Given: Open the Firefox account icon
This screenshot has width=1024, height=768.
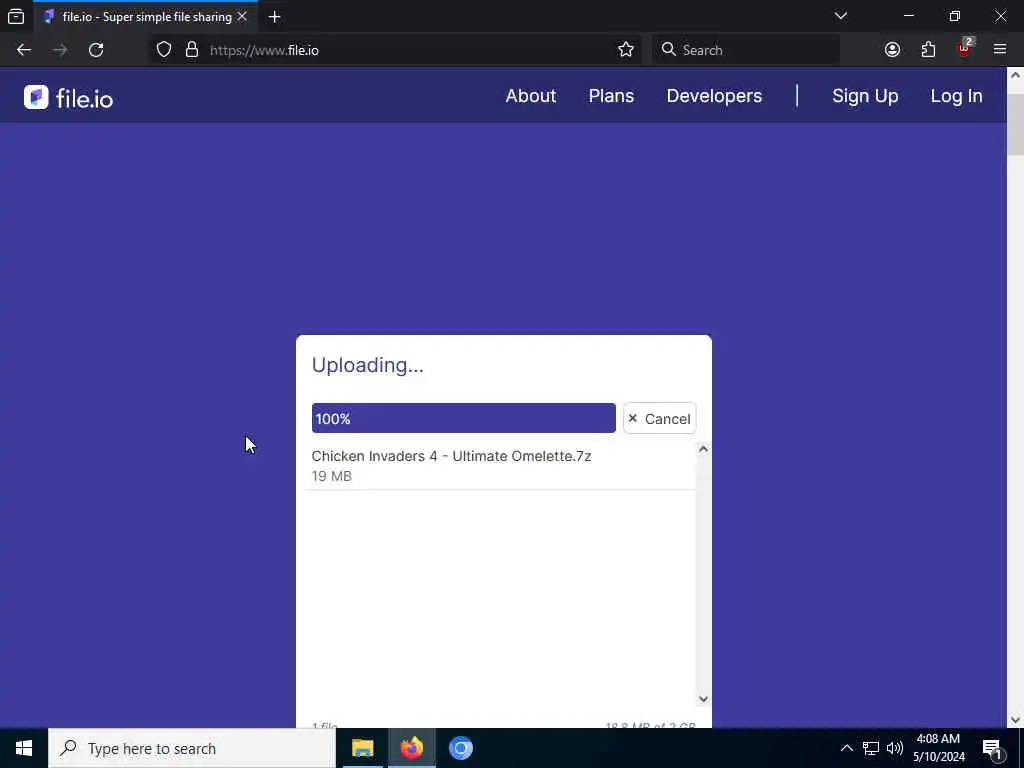Looking at the screenshot, I should click(892, 50).
